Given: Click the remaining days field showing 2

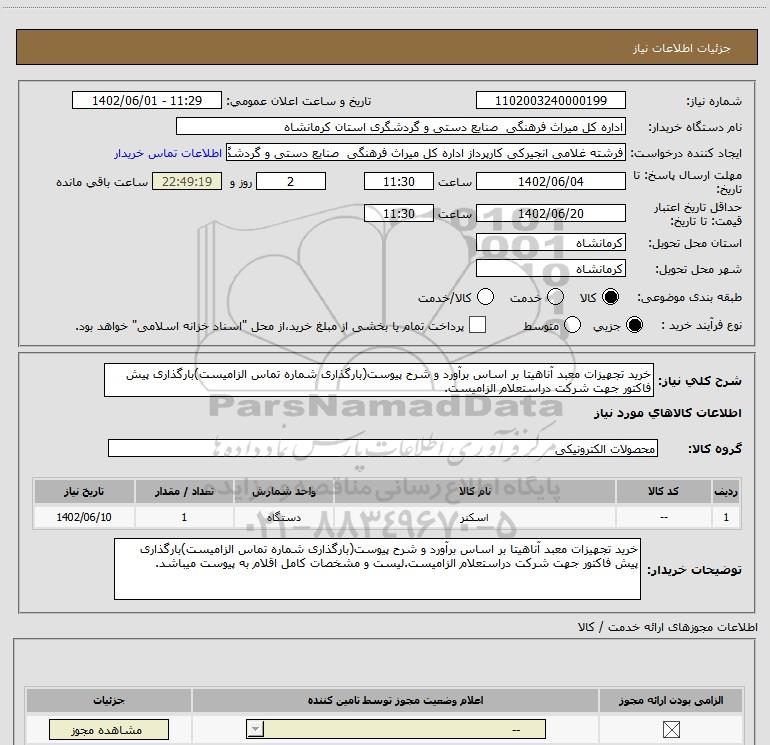Looking at the screenshot, I should point(291,181).
